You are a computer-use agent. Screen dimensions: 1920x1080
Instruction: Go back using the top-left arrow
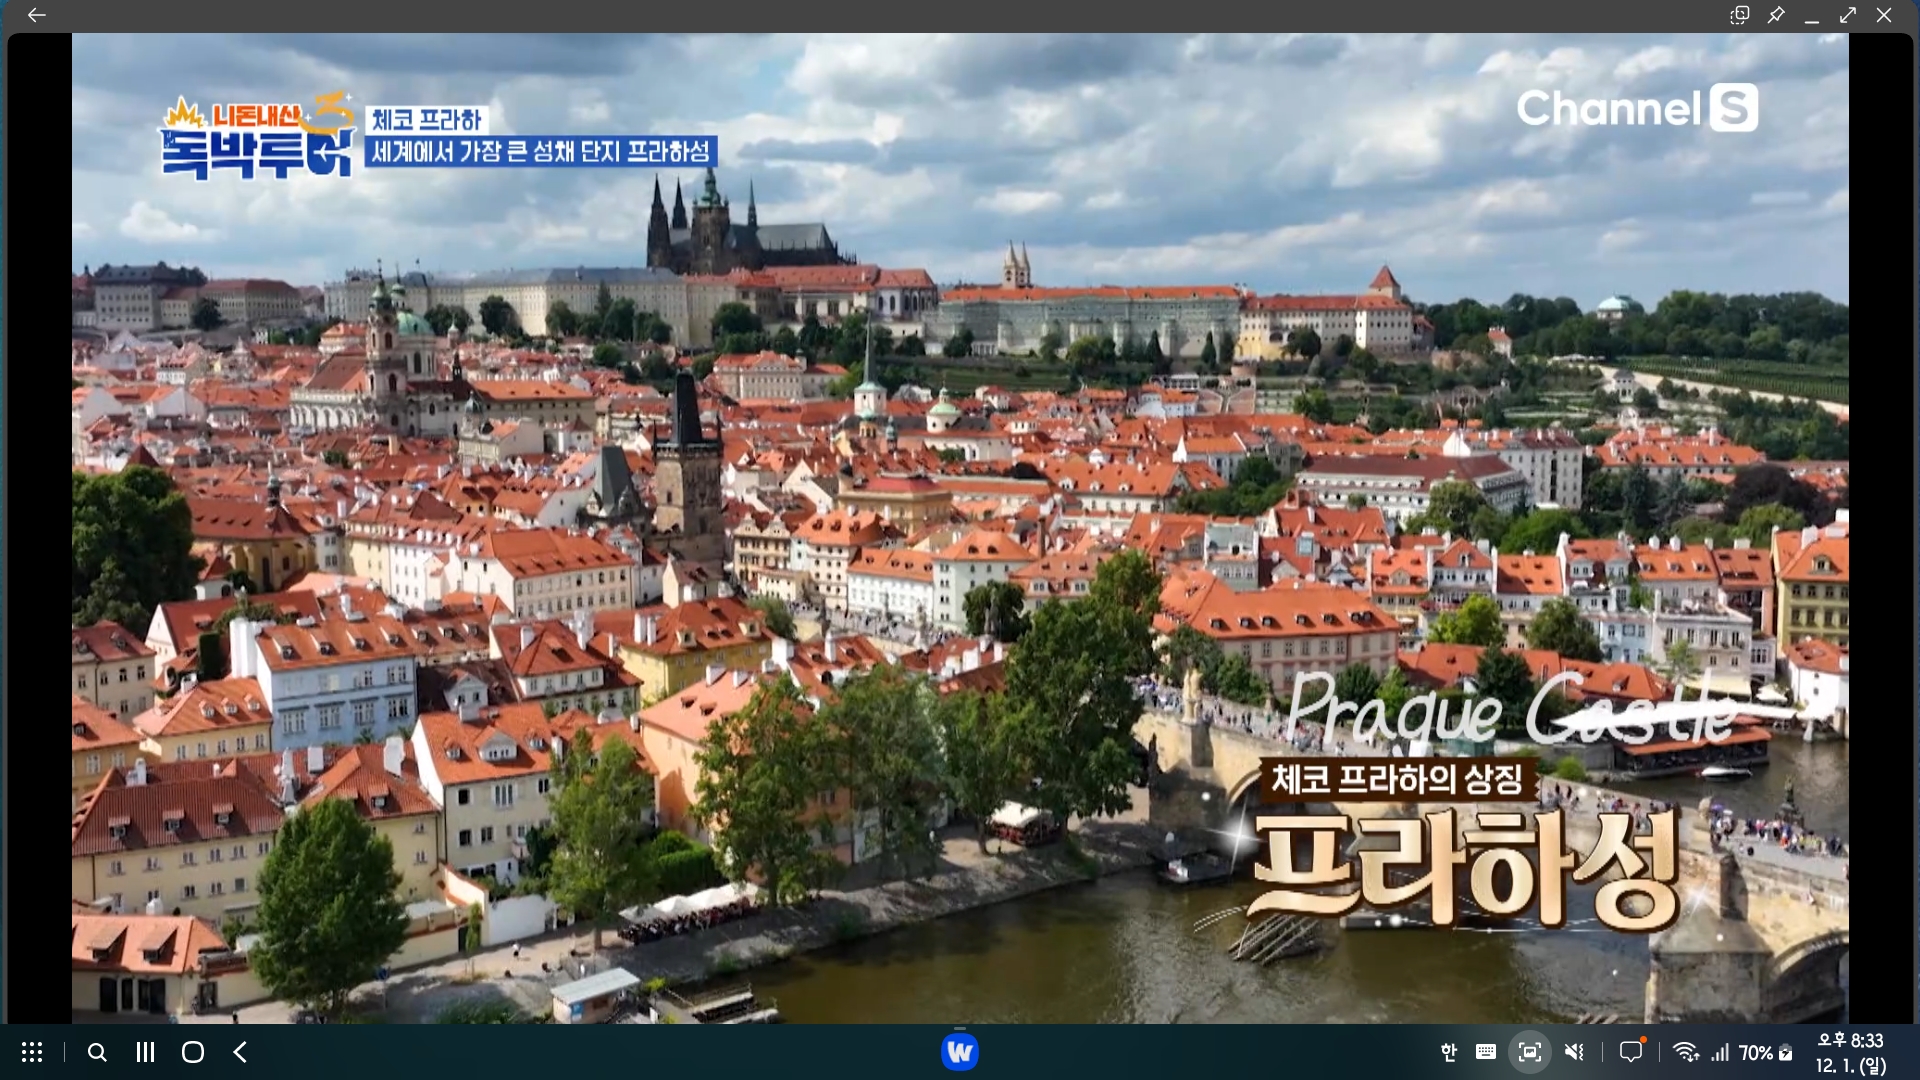[37, 15]
